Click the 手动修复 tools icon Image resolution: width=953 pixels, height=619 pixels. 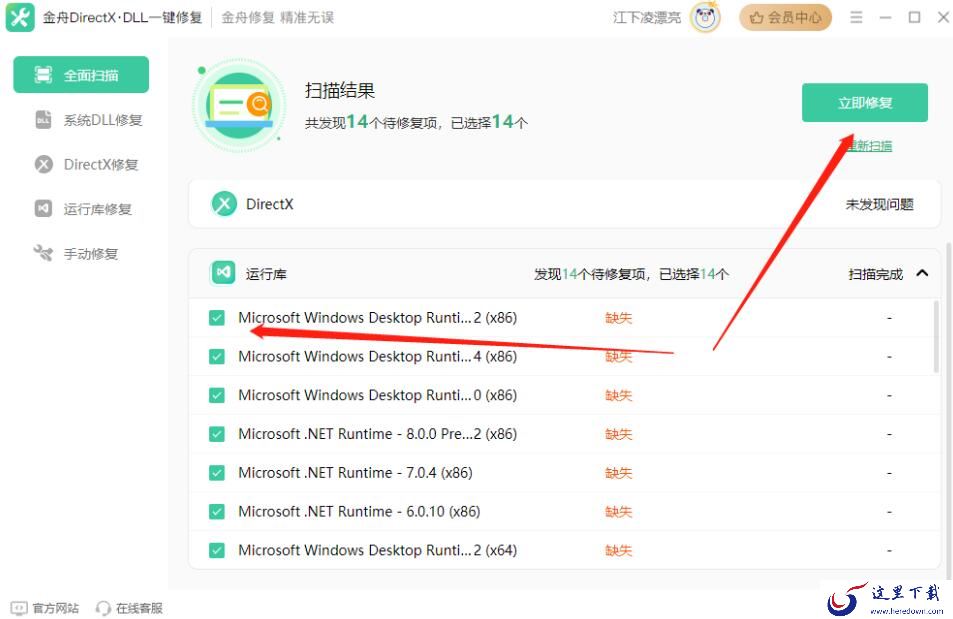[43, 252]
